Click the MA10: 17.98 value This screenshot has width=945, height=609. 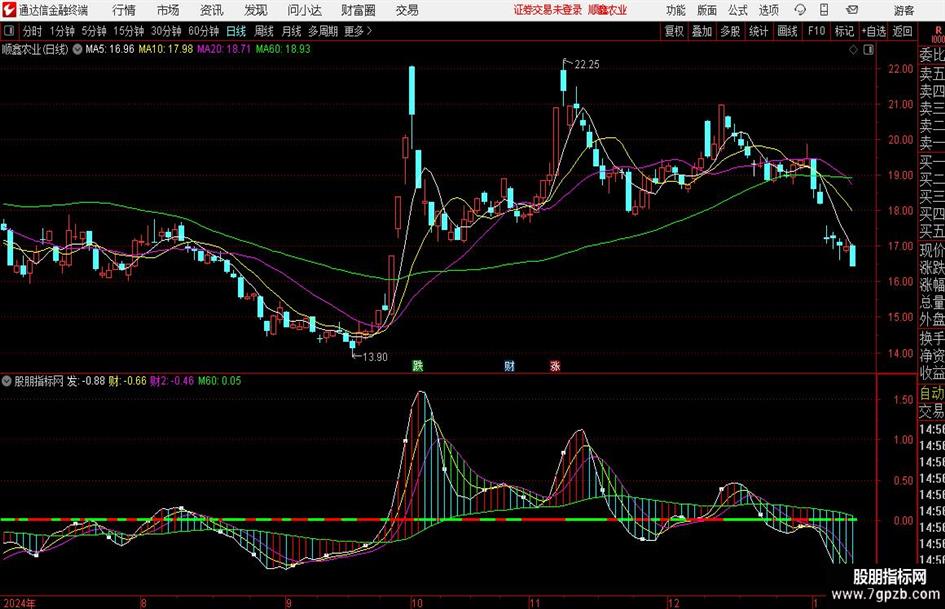coord(166,49)
